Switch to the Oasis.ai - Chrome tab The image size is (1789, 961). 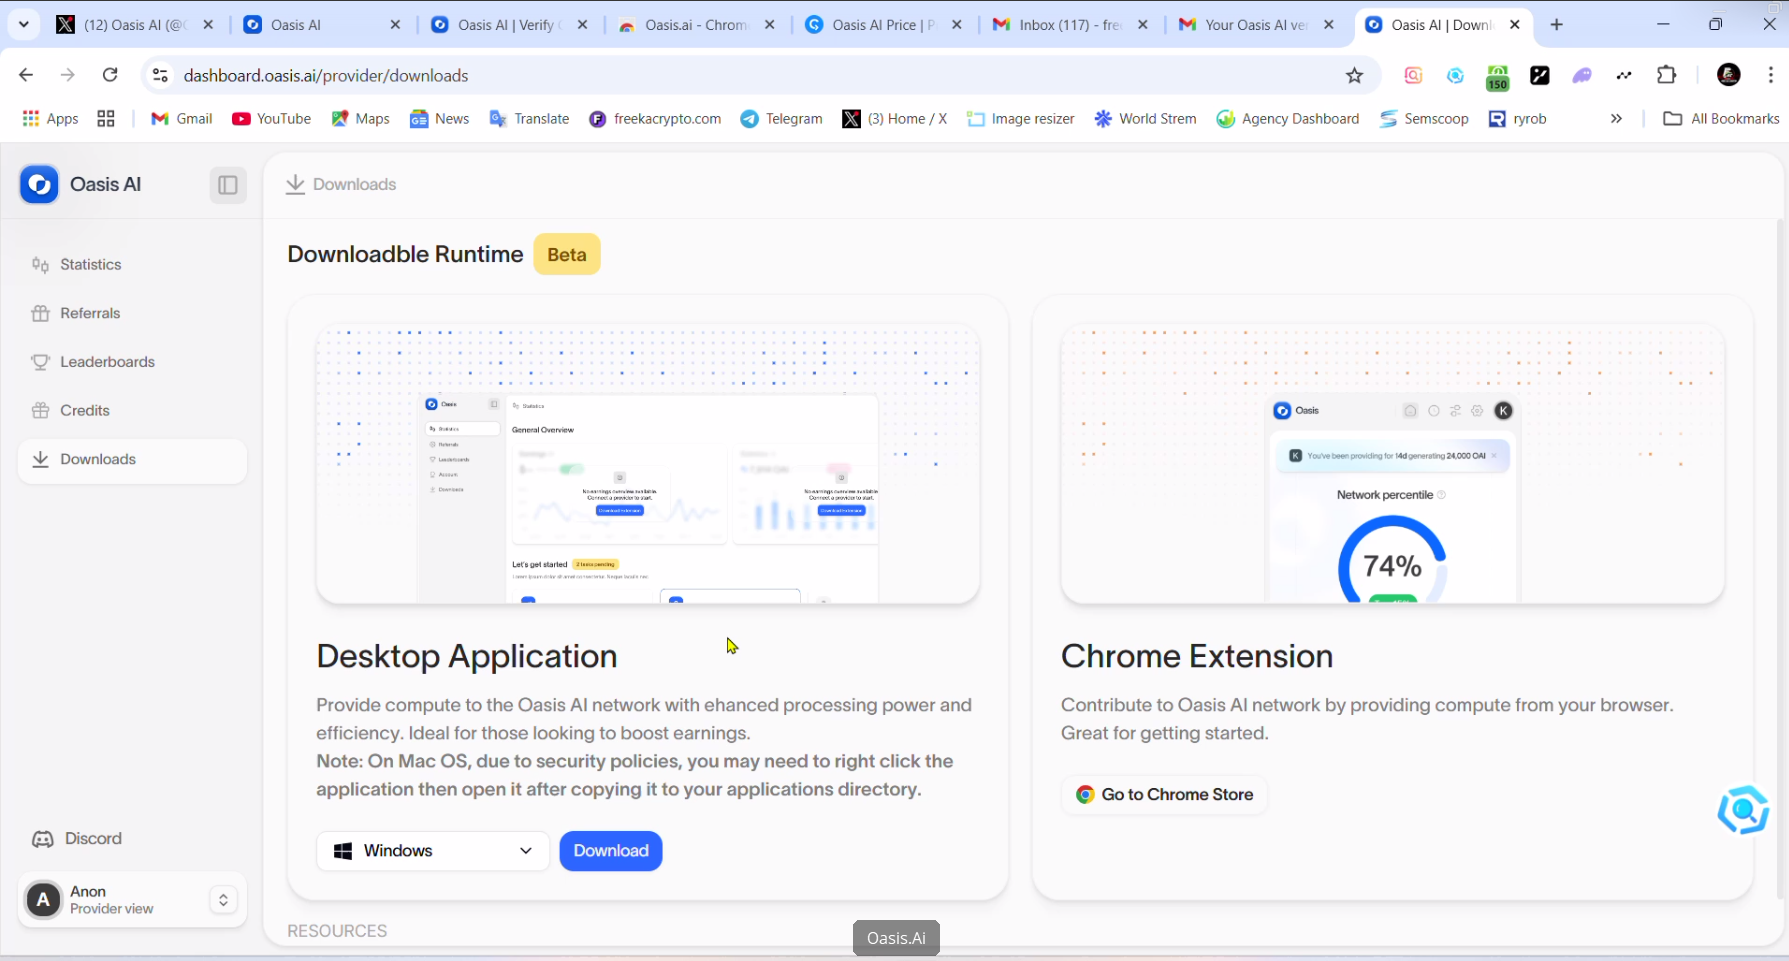pos(697,25)
